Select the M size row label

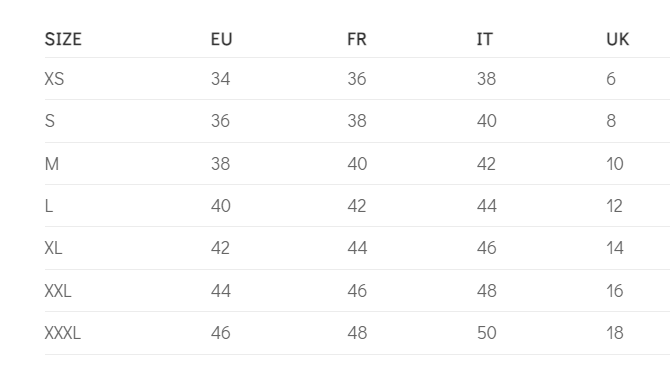point(52,164)
